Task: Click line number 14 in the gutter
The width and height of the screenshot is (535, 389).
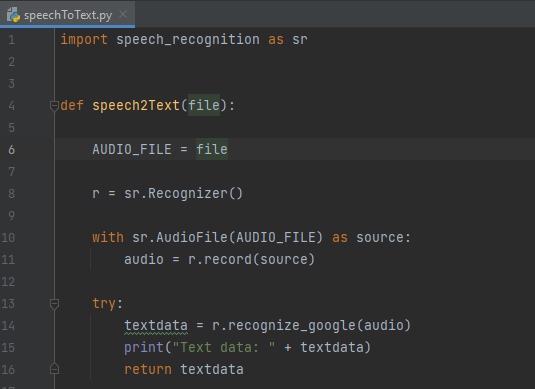Action: (8, 326)
